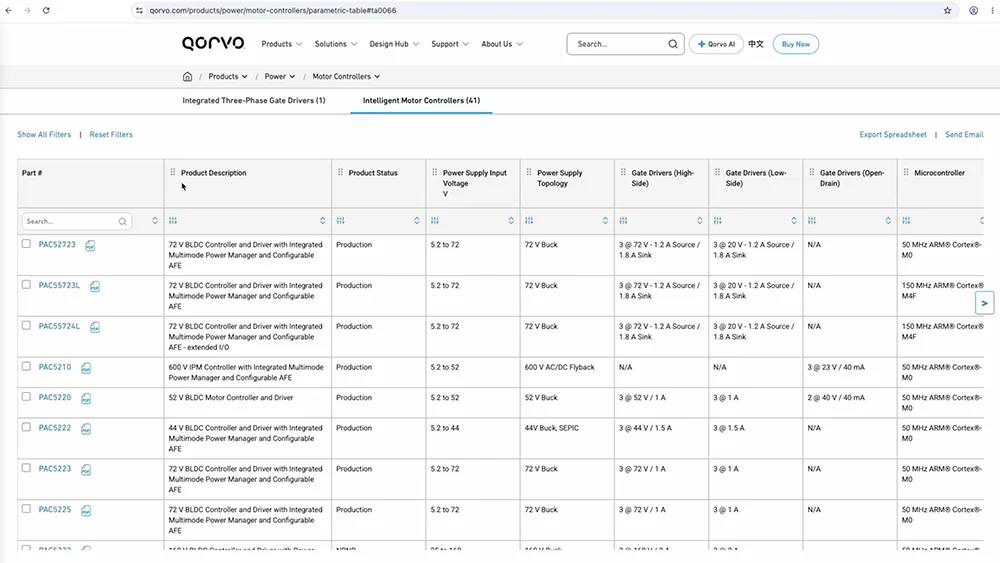1000x563 pixels.
Task: Click browser back arrow
Action: pos(8,10)
